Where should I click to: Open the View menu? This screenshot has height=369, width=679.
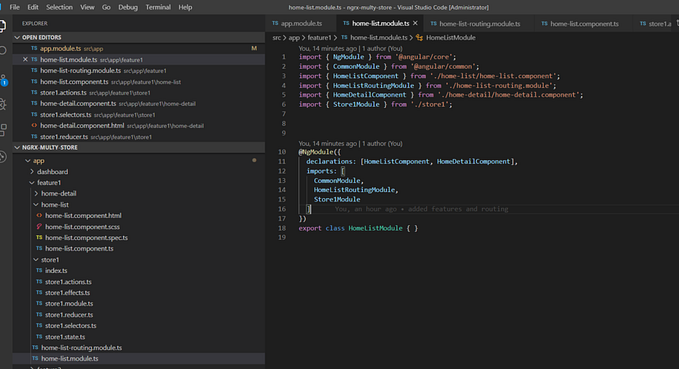87,7
